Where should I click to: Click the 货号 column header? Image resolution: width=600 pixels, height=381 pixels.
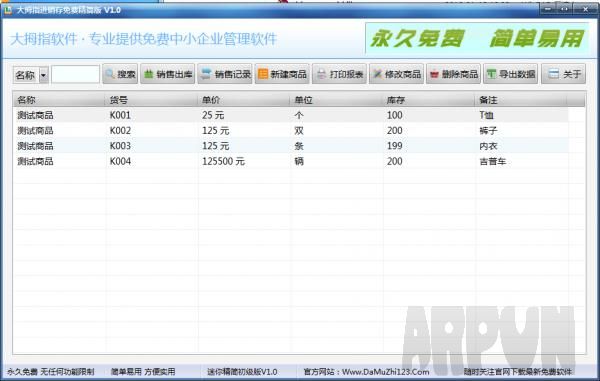(x=151, y=100)
